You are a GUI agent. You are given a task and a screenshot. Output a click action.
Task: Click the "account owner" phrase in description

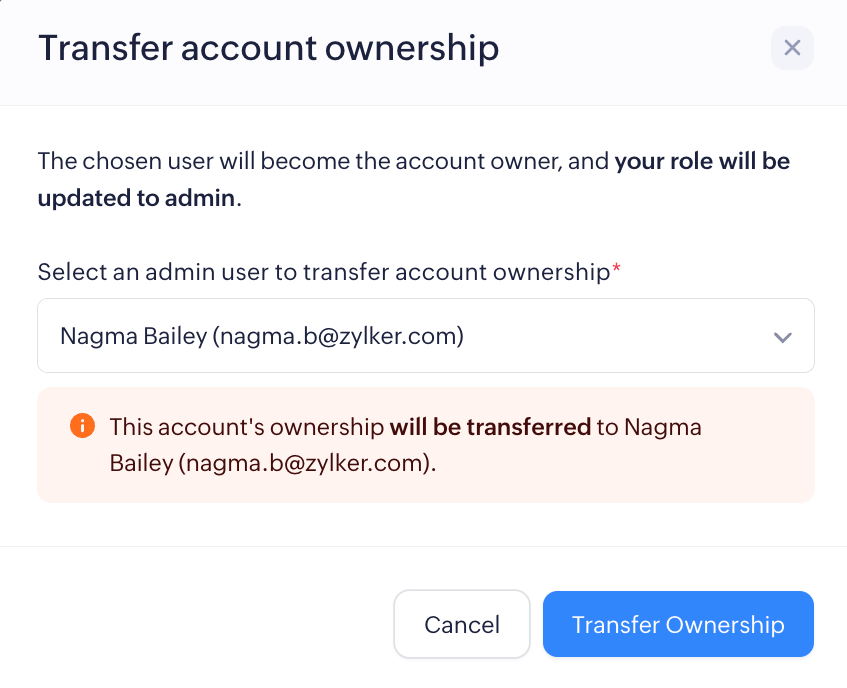464,161
